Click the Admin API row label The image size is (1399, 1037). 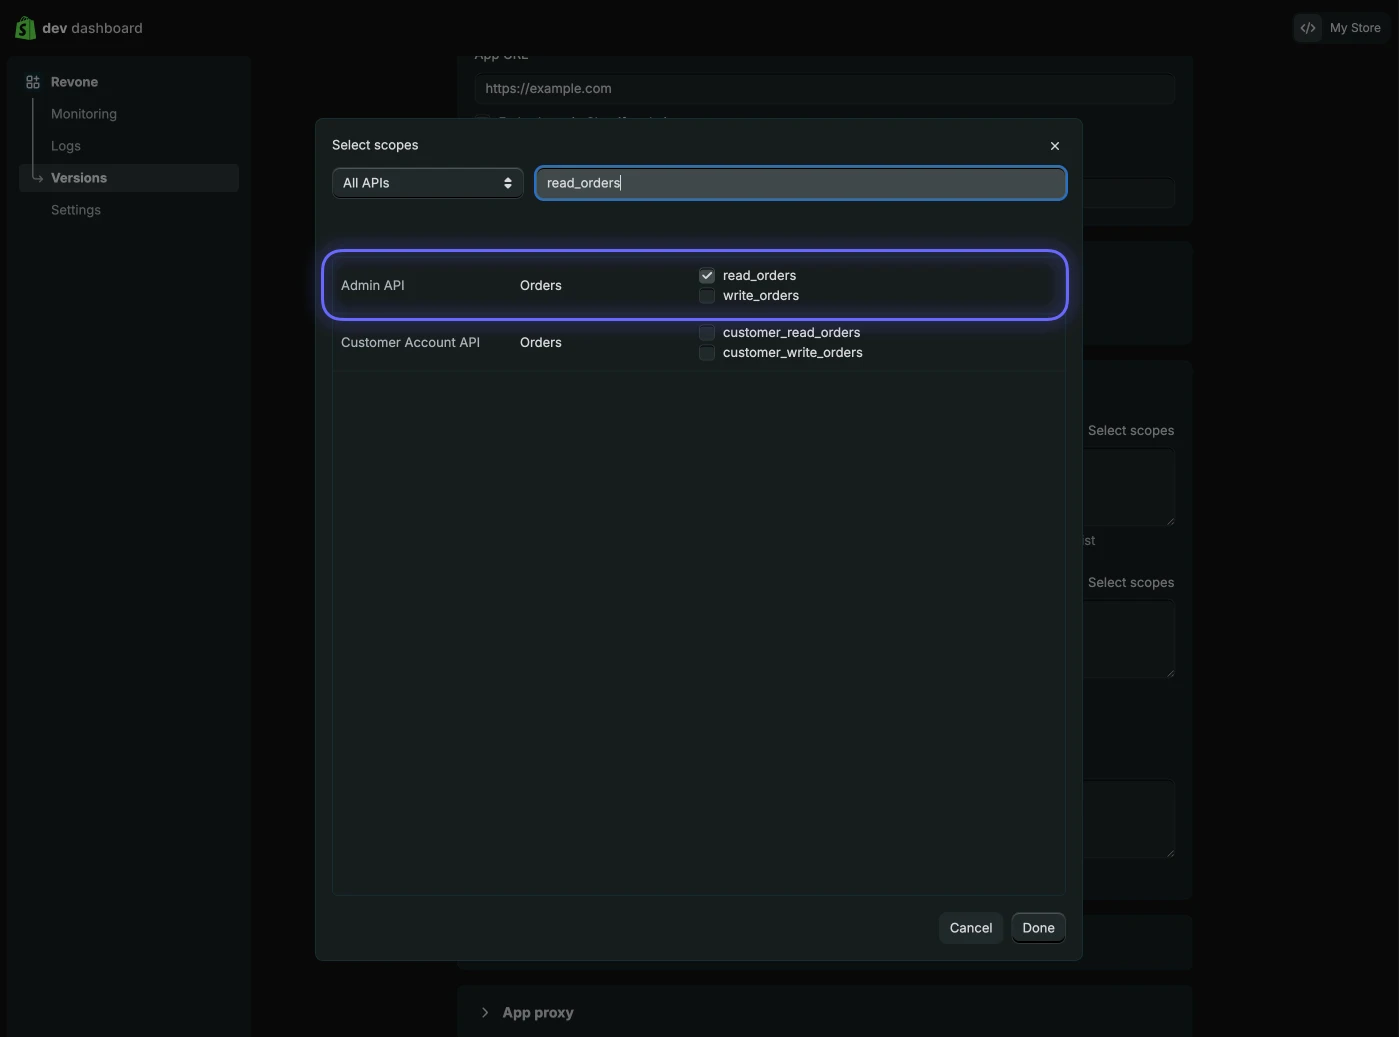373,285
